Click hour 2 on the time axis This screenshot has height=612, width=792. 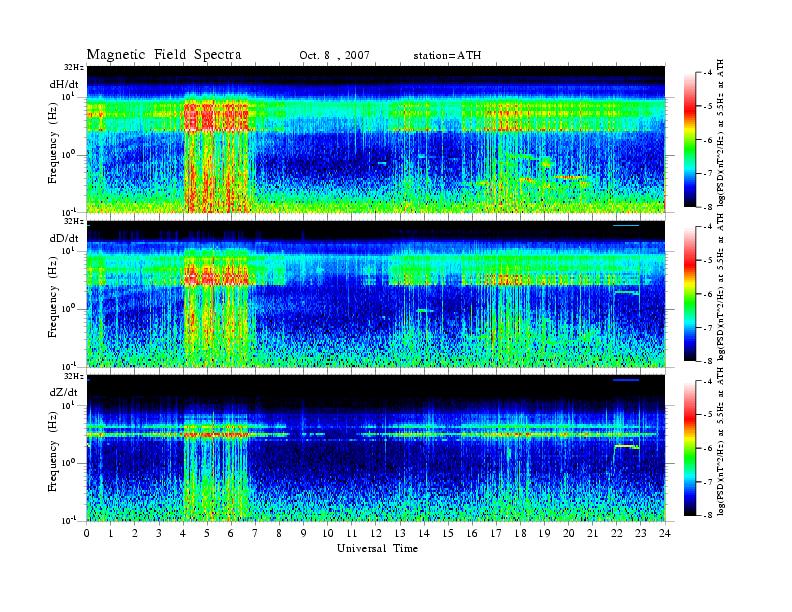click(x=135, y=534)
